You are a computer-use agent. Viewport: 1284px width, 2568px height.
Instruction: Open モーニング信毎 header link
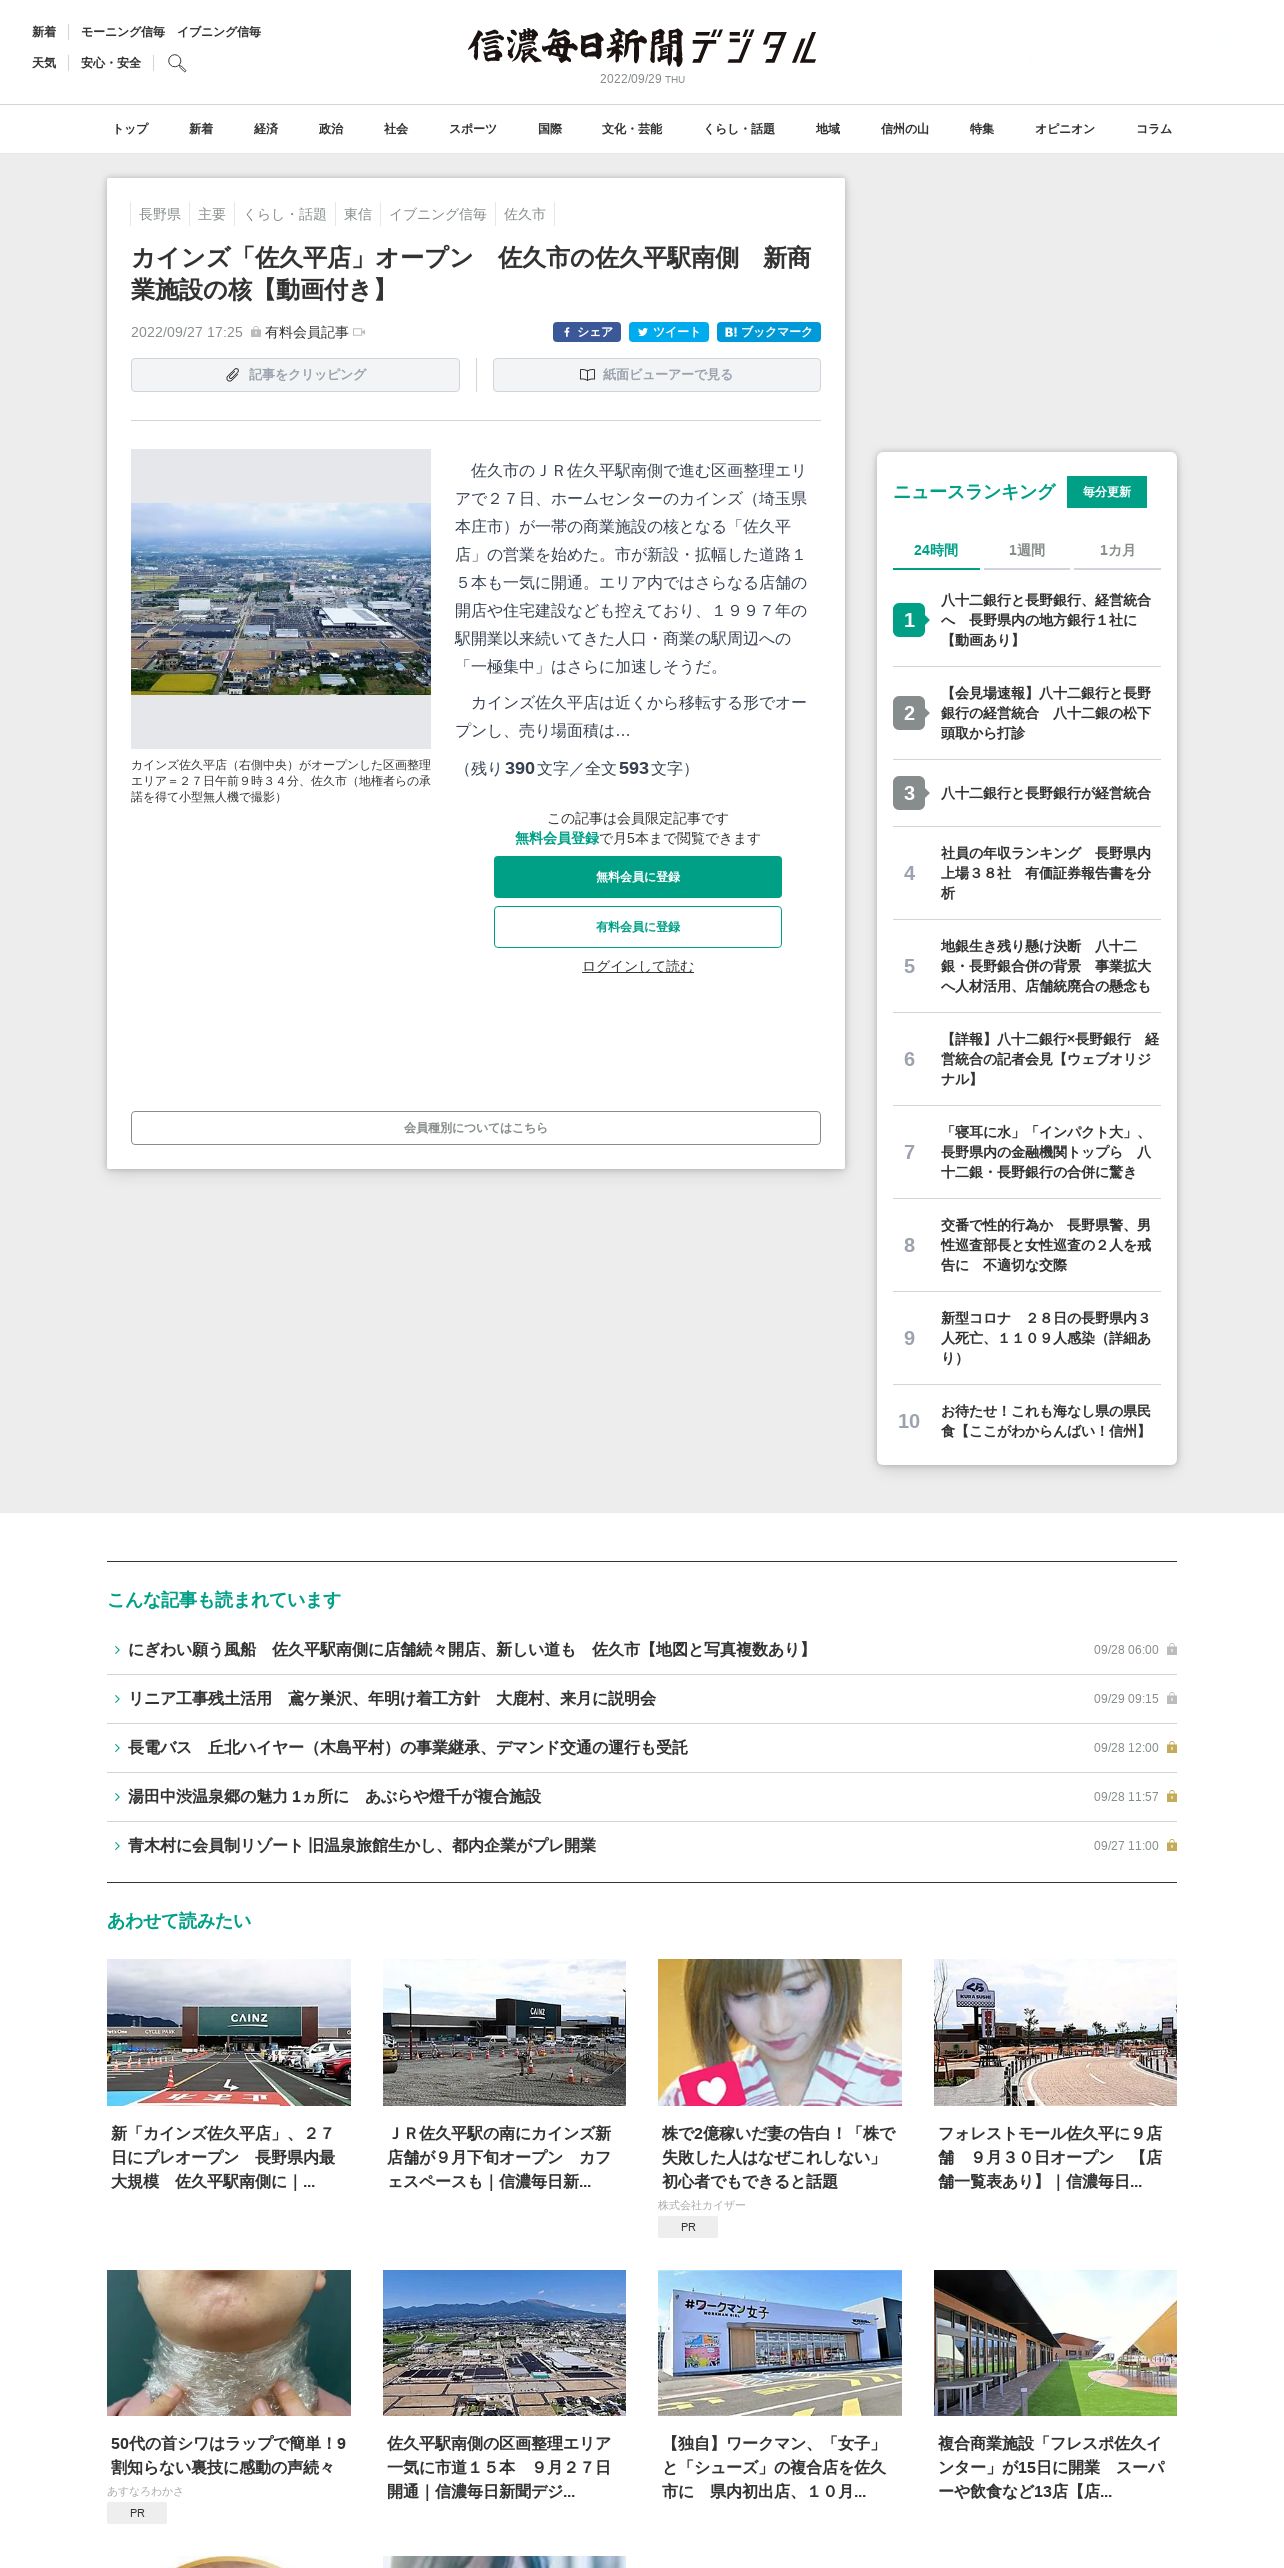tap(123, 32)
